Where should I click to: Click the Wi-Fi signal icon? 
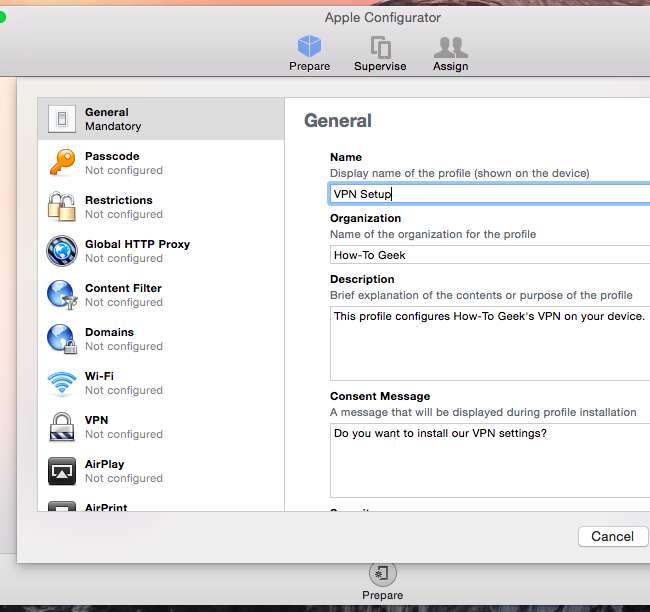[62, 383]
